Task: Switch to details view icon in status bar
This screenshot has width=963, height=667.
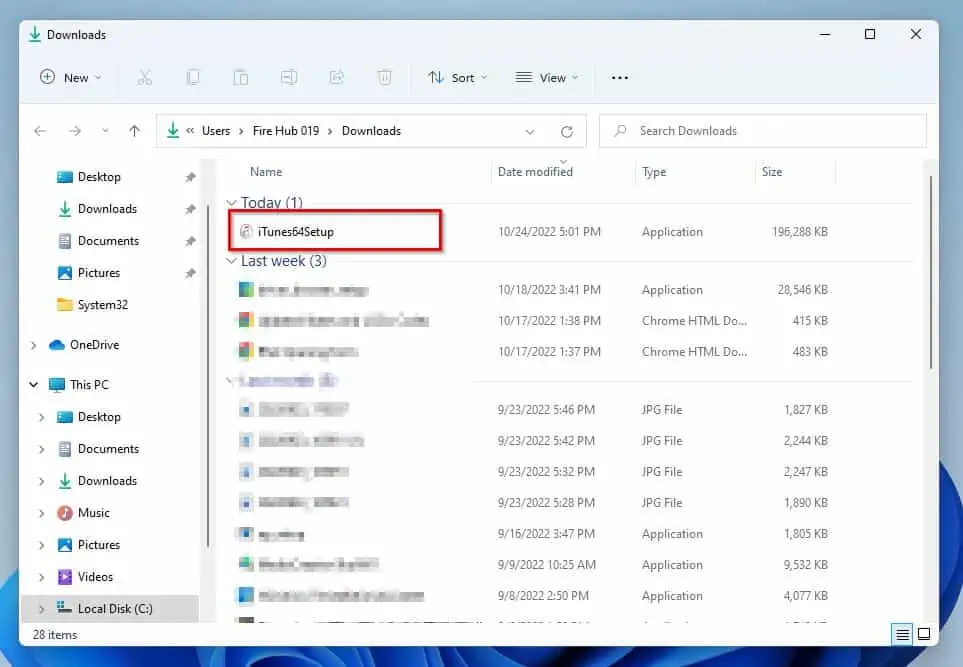Action: tap(902, 634)
